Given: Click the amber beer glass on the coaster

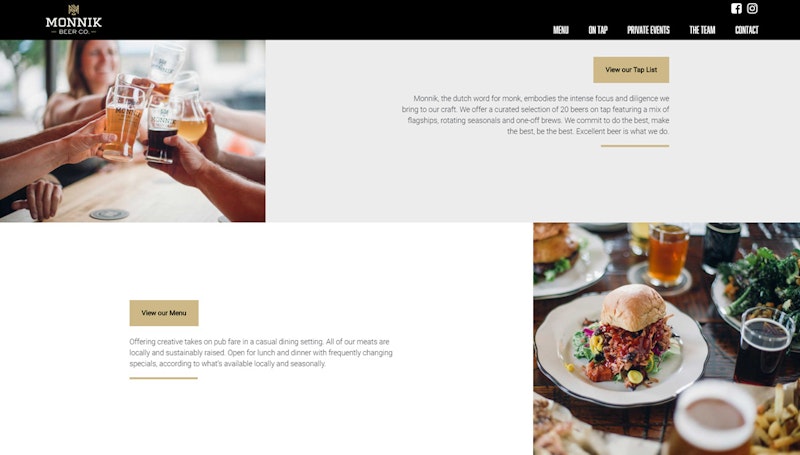Looking at the screenshot, I should pyautogui.click(x=667, y=254).
